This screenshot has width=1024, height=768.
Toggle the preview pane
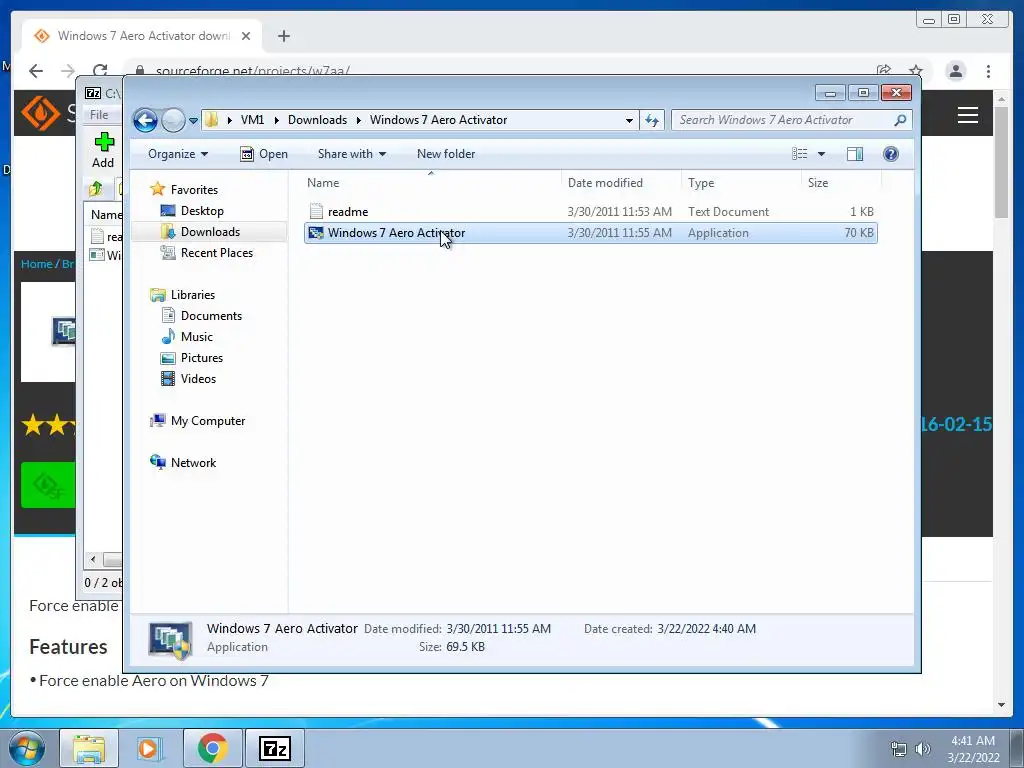pos(855,154)
